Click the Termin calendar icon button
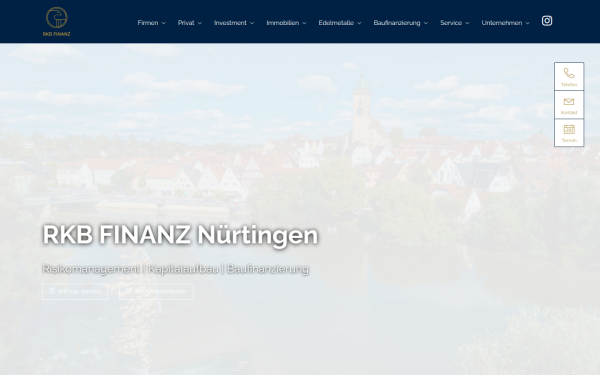 pyautogui.click(x=569, y=133)
